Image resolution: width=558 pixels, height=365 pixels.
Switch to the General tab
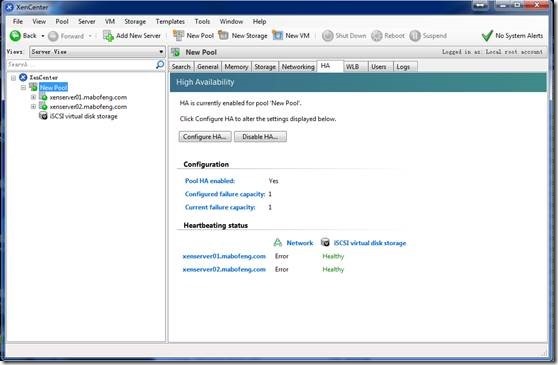[x=207, y=67]
